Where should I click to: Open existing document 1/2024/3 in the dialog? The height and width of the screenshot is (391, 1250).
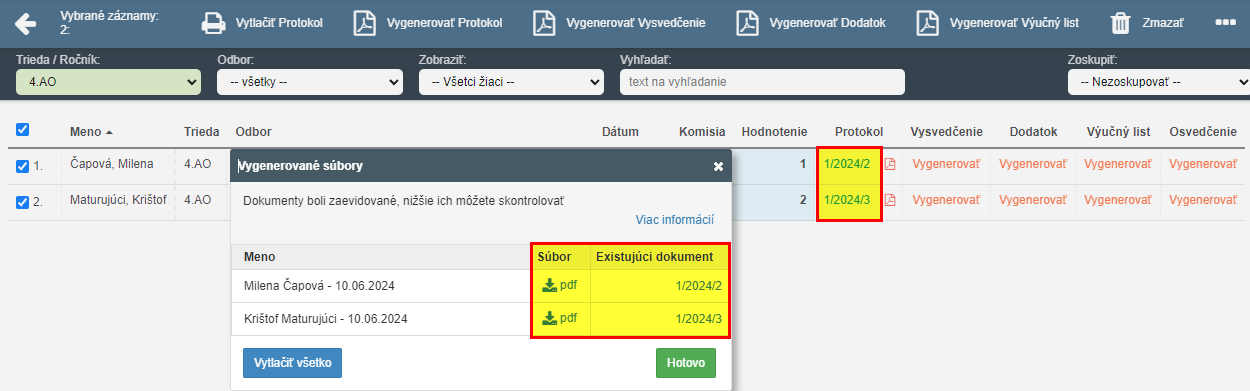pyautogui.click(x=698, y=320)
